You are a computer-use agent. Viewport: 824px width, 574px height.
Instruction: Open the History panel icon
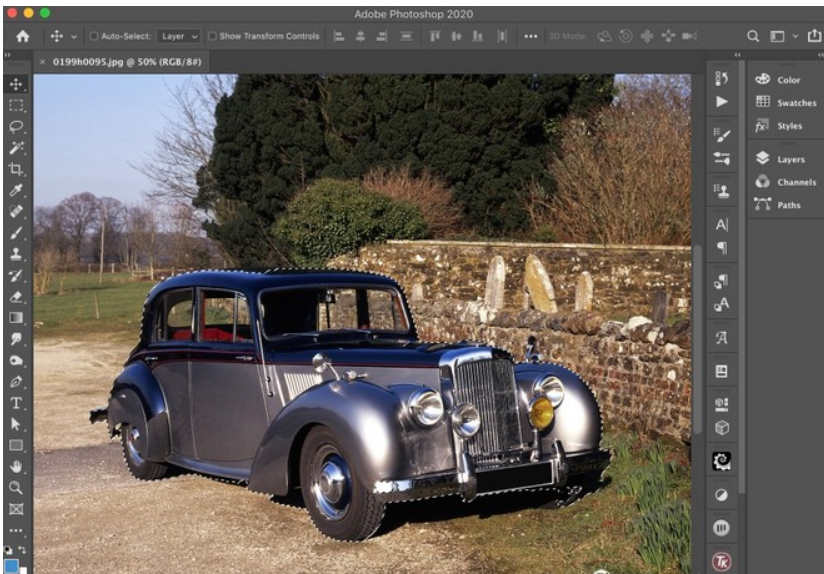(722, 78)
